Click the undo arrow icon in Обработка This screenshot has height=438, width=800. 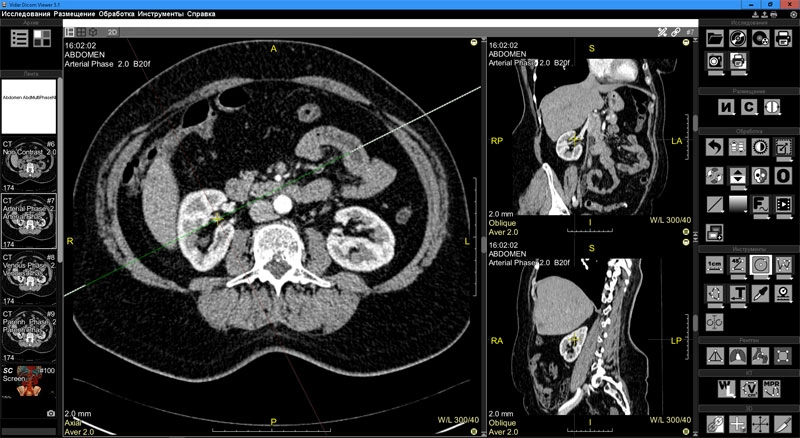click(714, 148)
